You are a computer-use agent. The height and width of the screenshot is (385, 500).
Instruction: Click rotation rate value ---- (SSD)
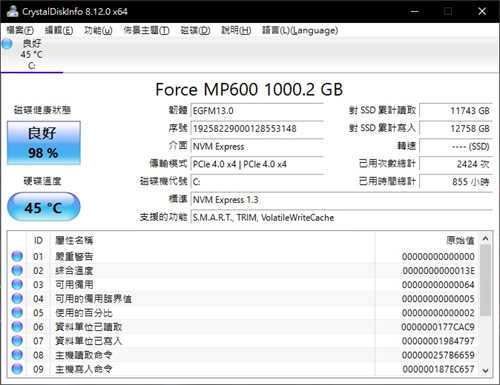coord(456,146)
